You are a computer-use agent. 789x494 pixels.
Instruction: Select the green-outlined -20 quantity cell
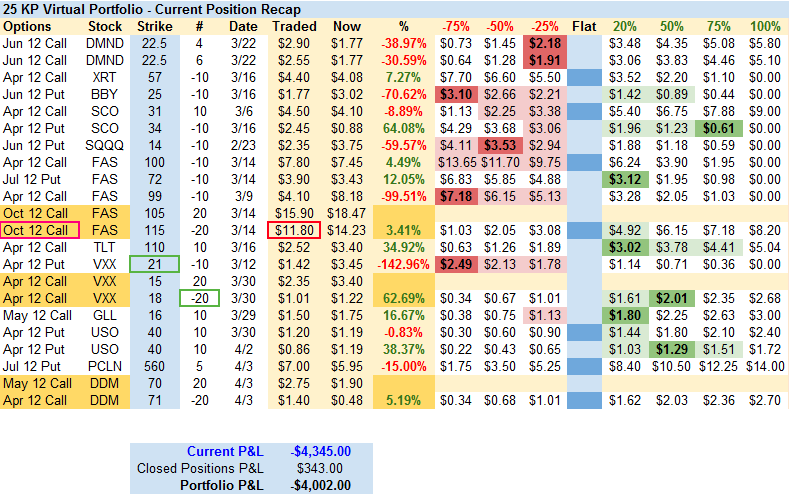click(x=197, y=298)
